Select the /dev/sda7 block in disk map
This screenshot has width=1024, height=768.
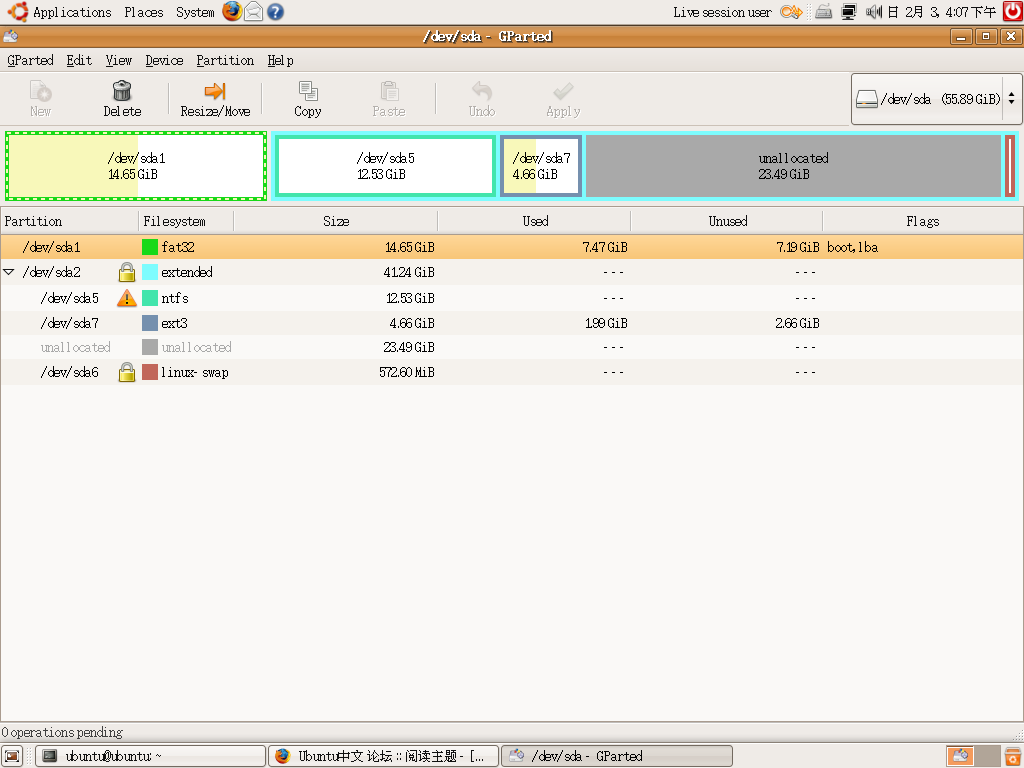(x=541, y=166)
